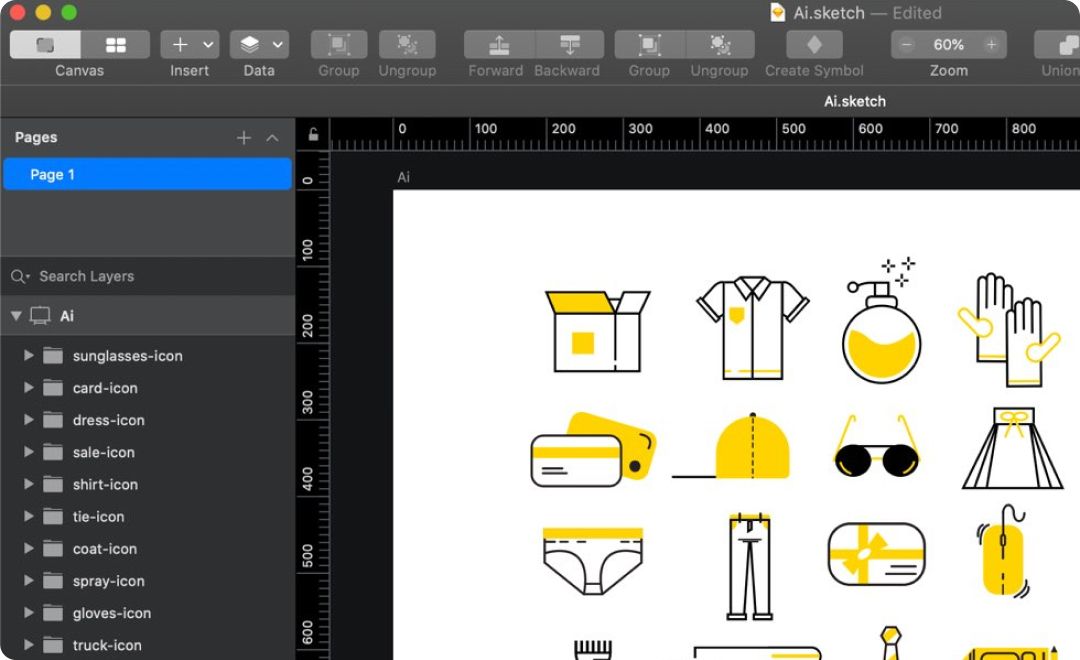Click the ruler lock icon
1080x660 pixels.
tap(313, 134)
